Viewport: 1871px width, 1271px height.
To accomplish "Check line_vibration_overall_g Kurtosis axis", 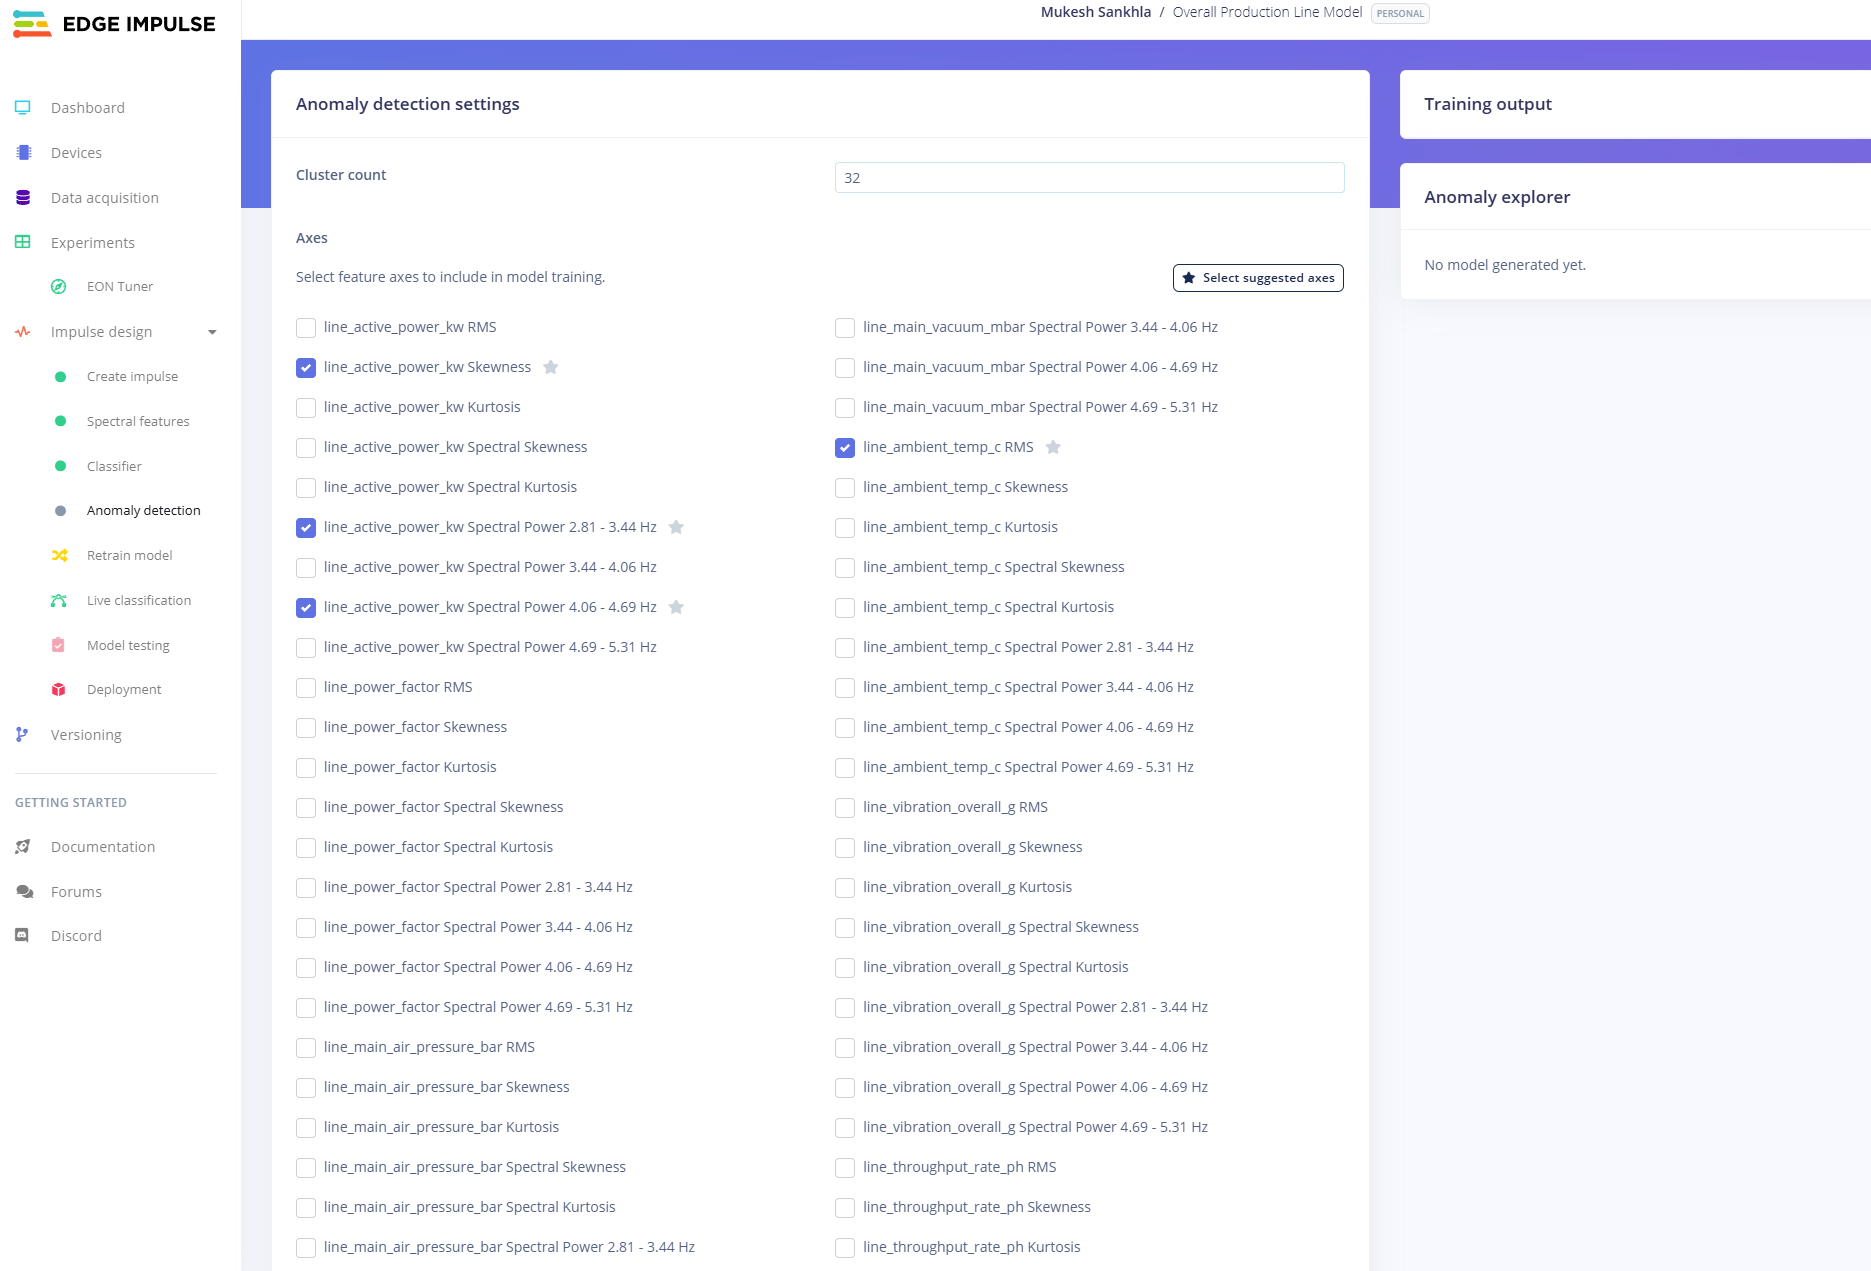I will point(845,887).
